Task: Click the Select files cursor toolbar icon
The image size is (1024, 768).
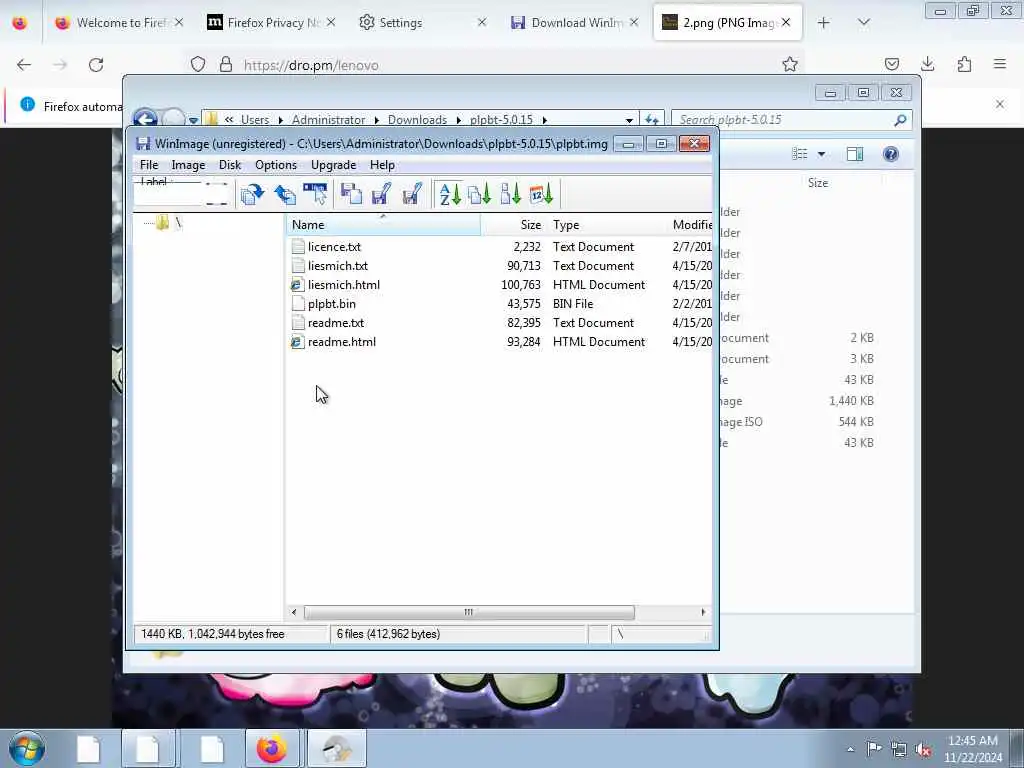Action: click(315, 195)
